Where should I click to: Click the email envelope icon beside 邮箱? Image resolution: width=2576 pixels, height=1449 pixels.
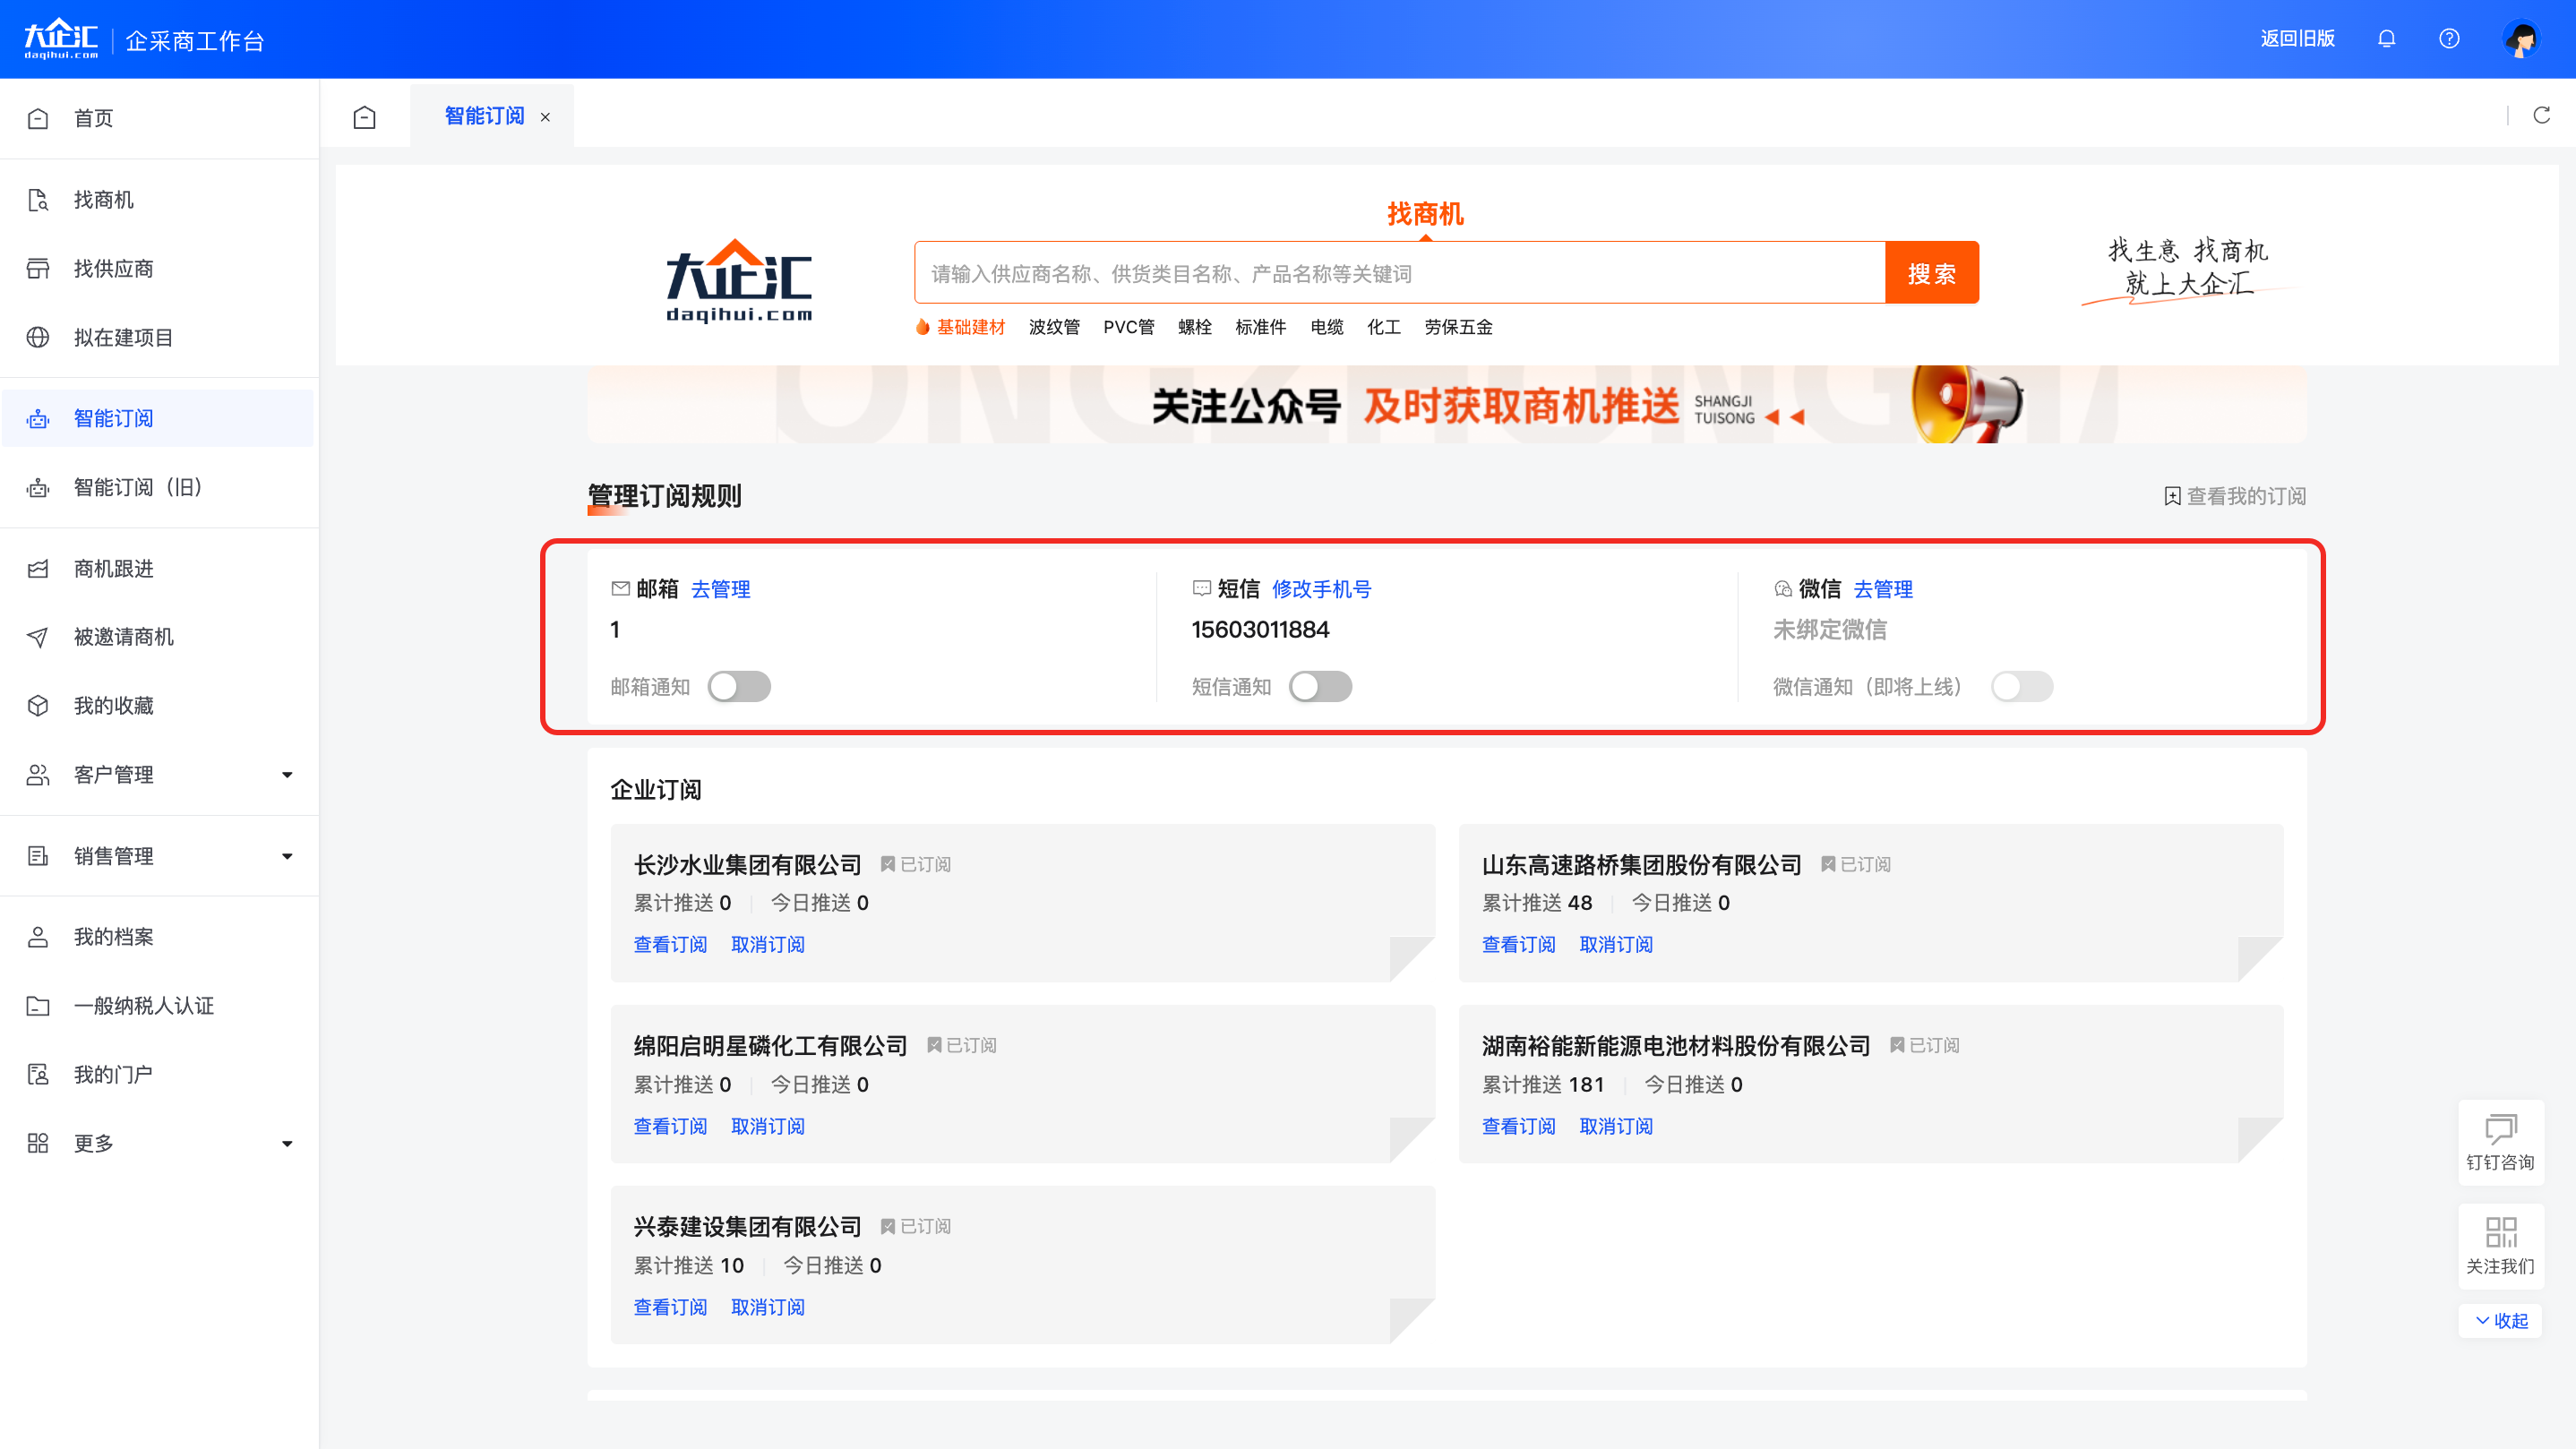(620, 589)
